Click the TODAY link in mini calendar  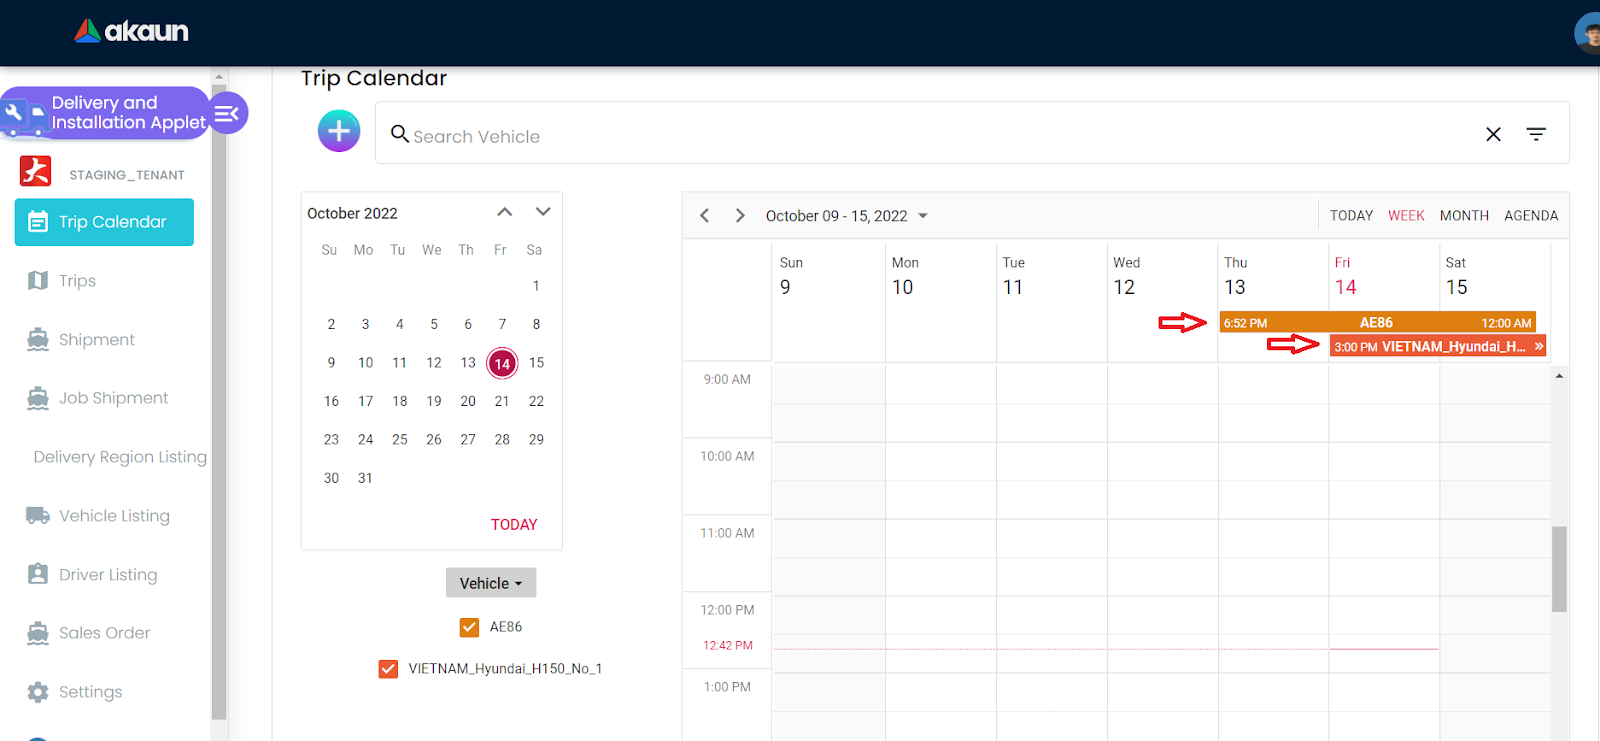click(514, 525)
